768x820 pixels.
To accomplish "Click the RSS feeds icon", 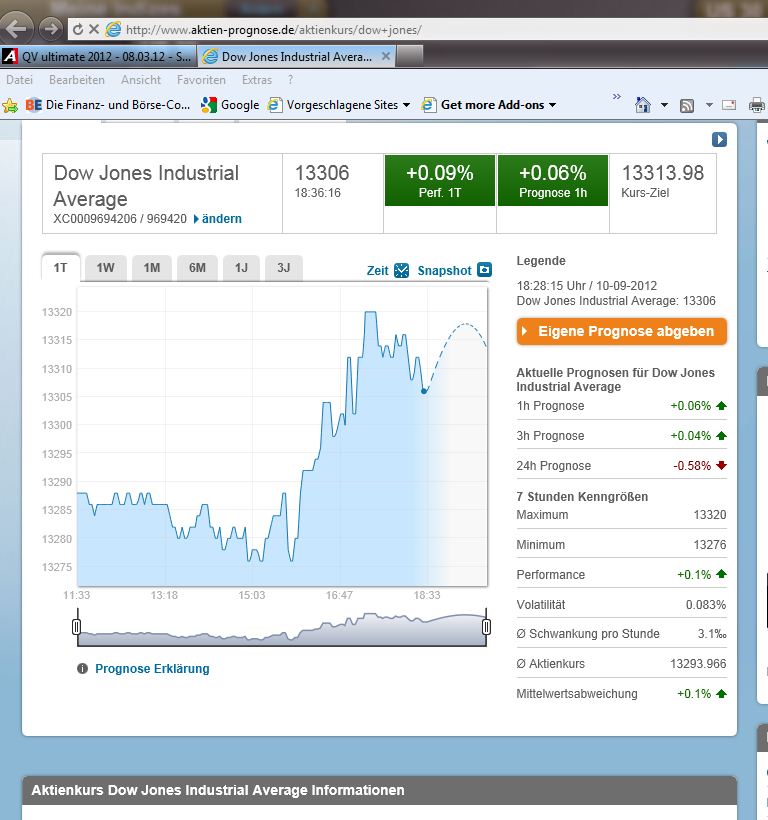I will 687,106.
